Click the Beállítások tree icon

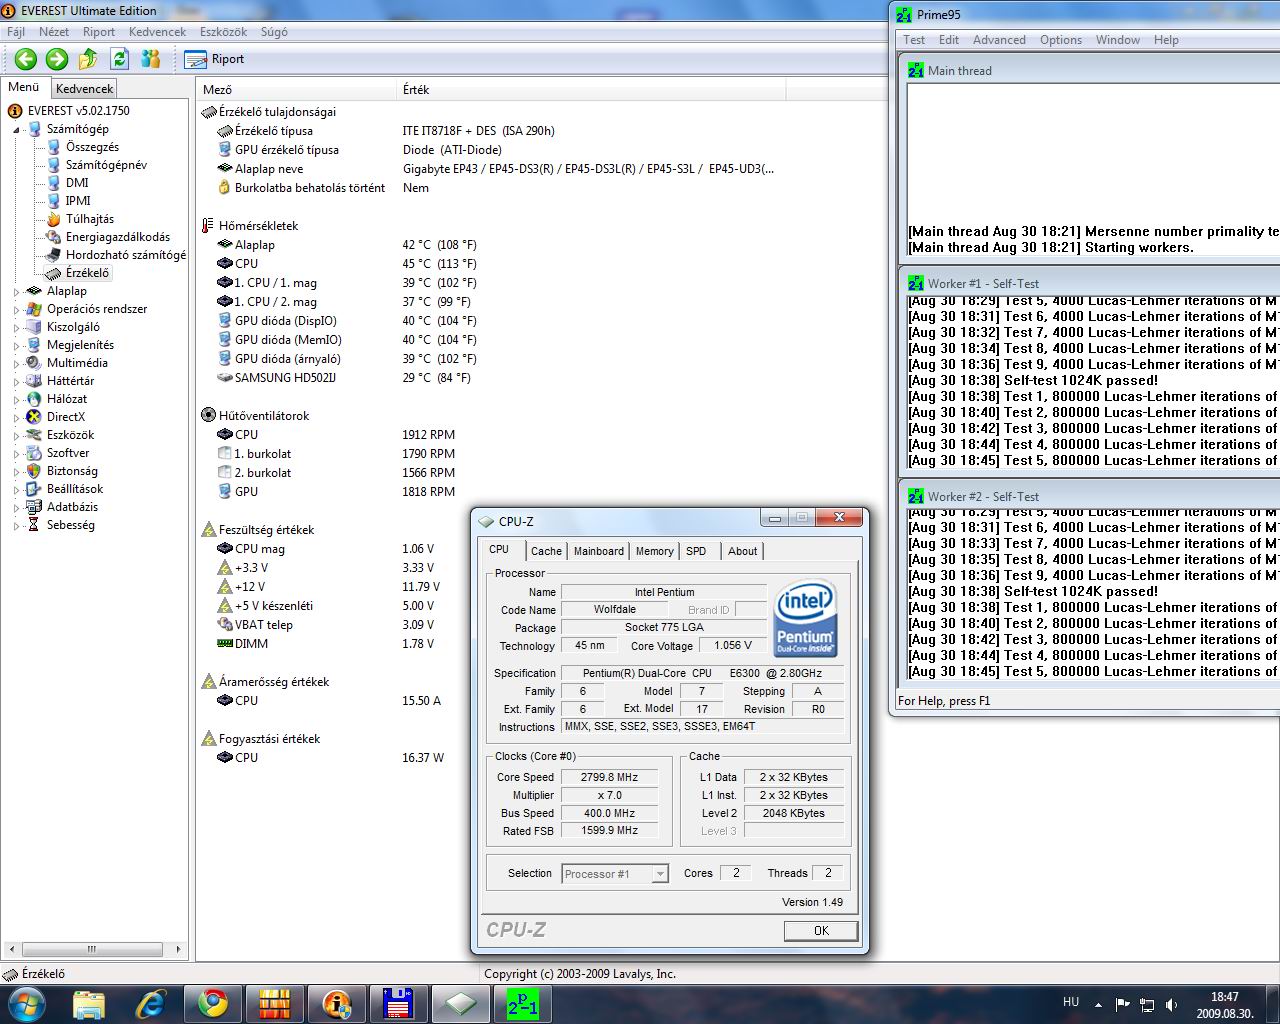click(34, 489)
